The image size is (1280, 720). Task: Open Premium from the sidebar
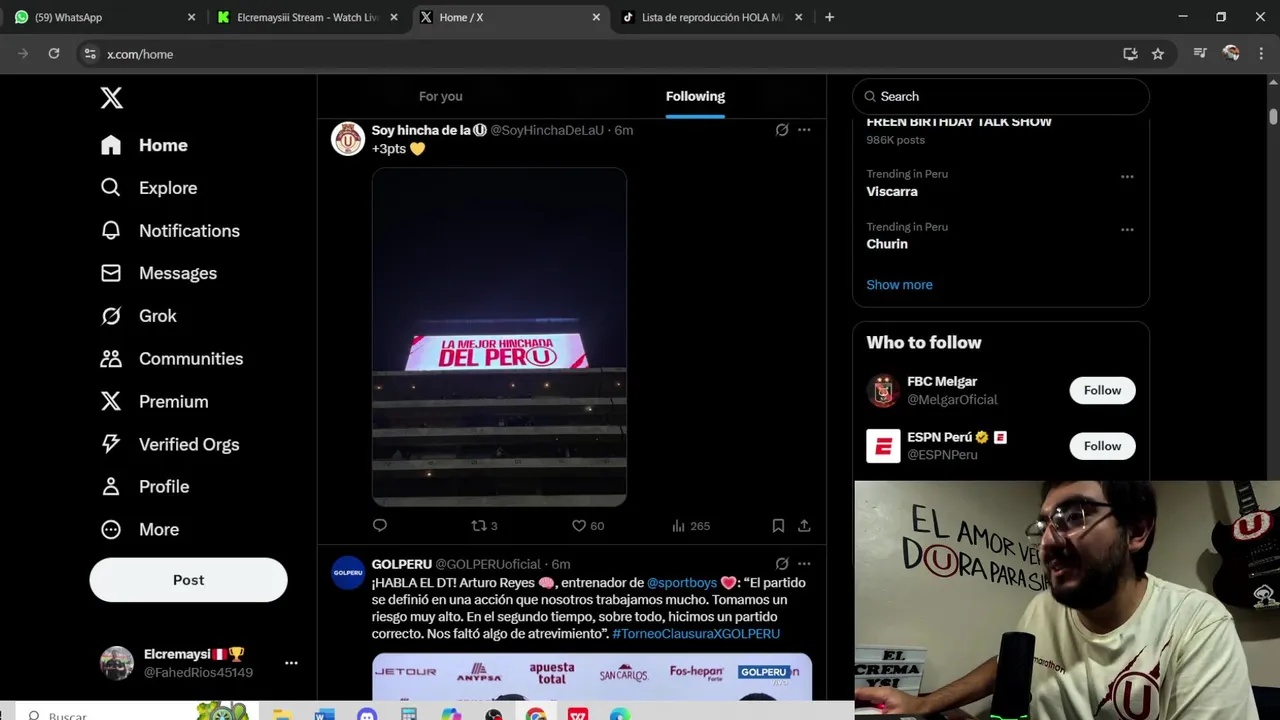pos(154,402)
